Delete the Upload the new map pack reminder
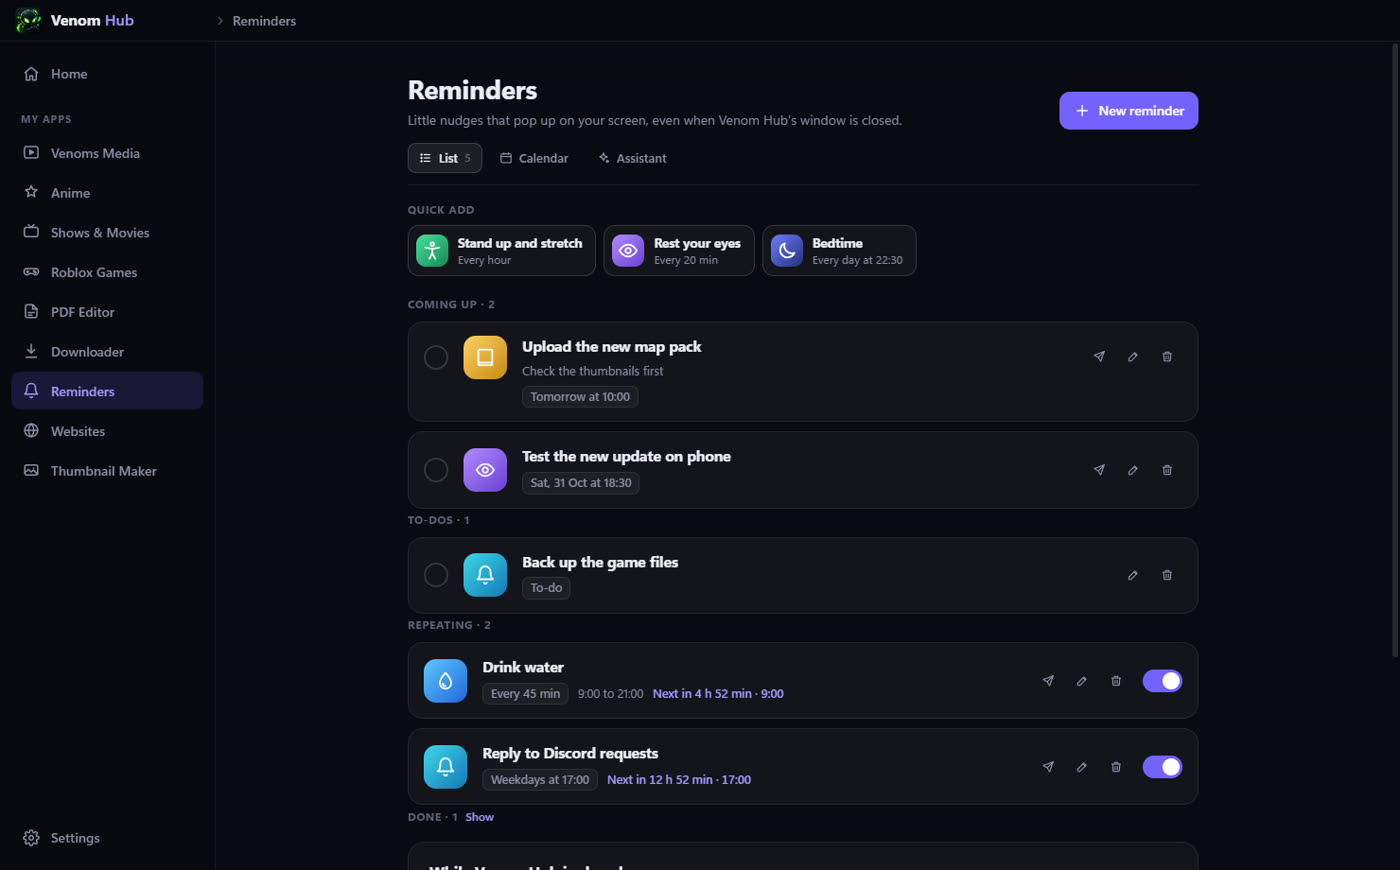This screenshot has width=1400, height=870. click(x=1167, y=357)
